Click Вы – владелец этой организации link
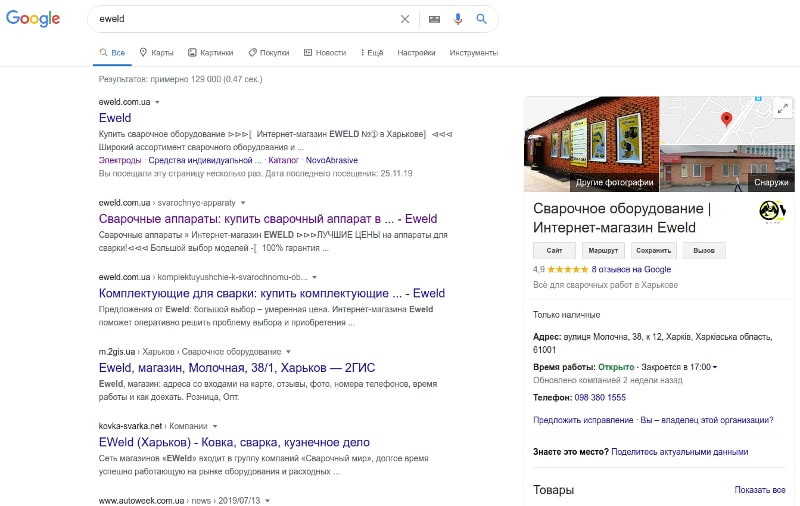 tap(707, 420)
